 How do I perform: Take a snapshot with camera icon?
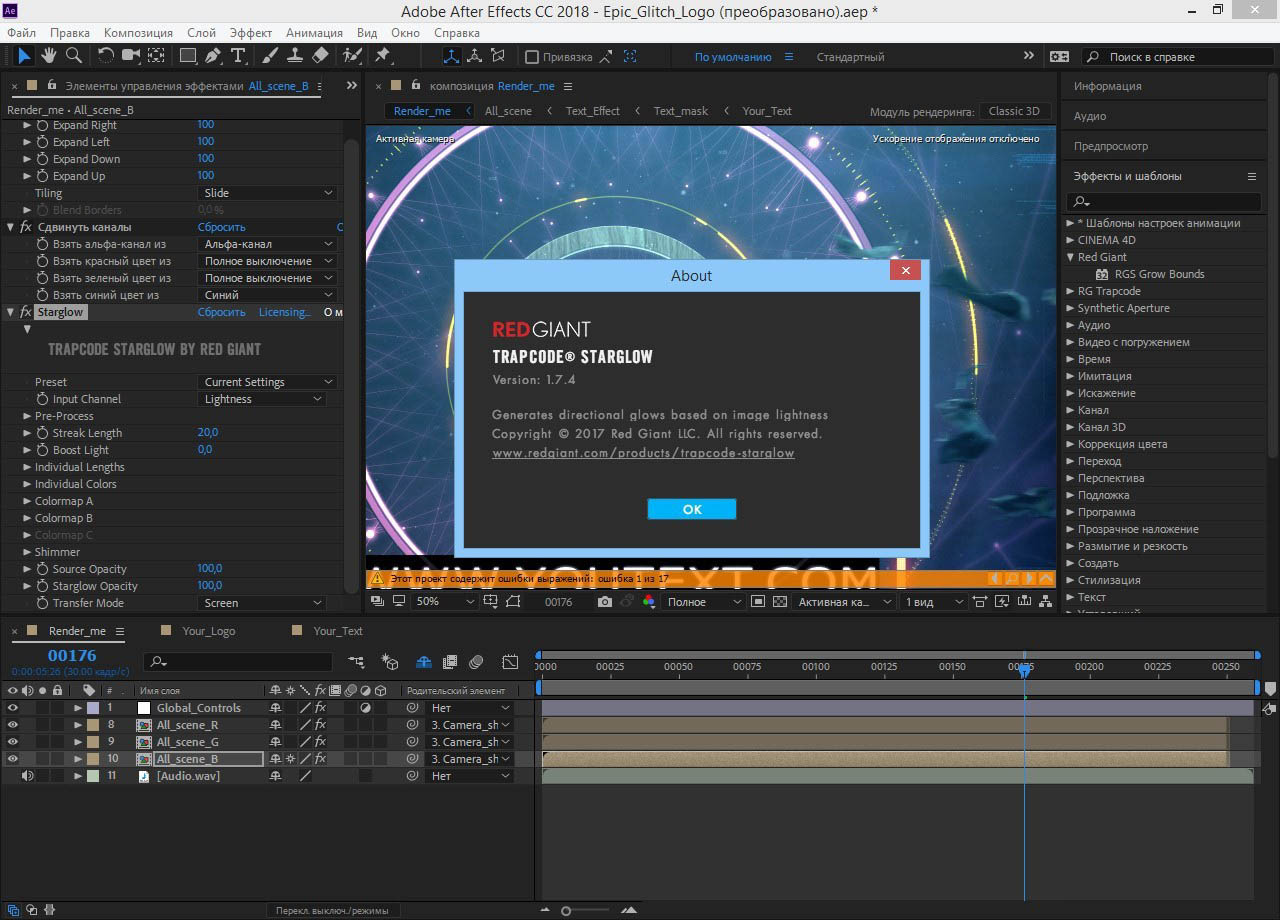tap(605, 602)
